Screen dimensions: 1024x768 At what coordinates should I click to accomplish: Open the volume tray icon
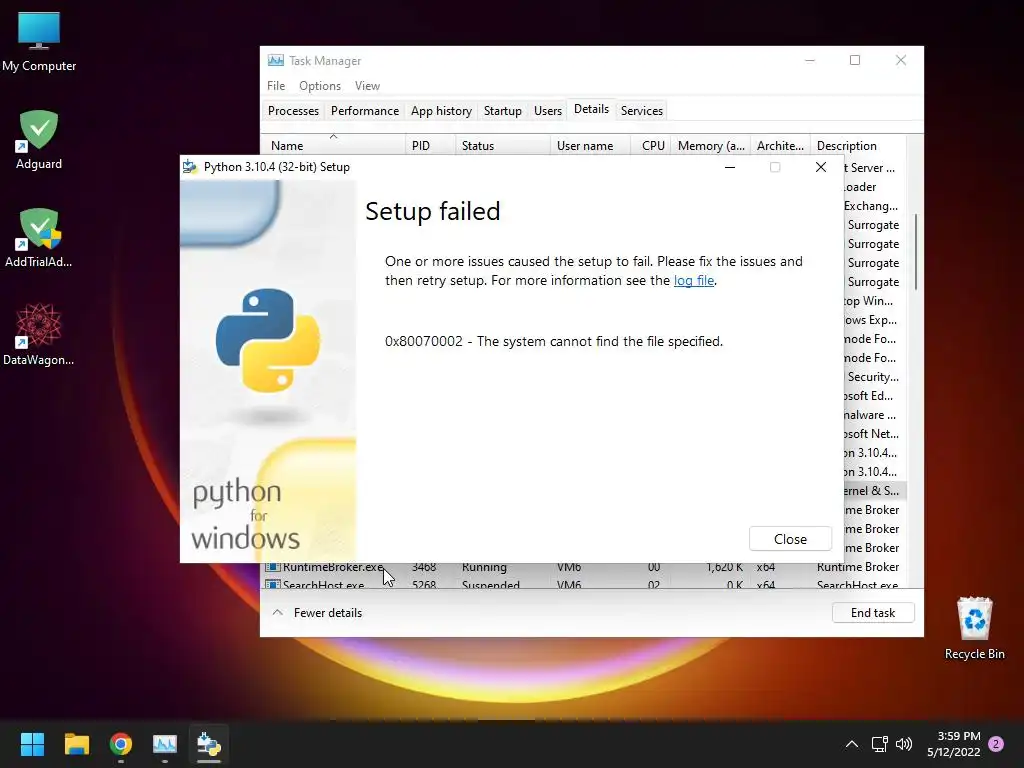904,744
